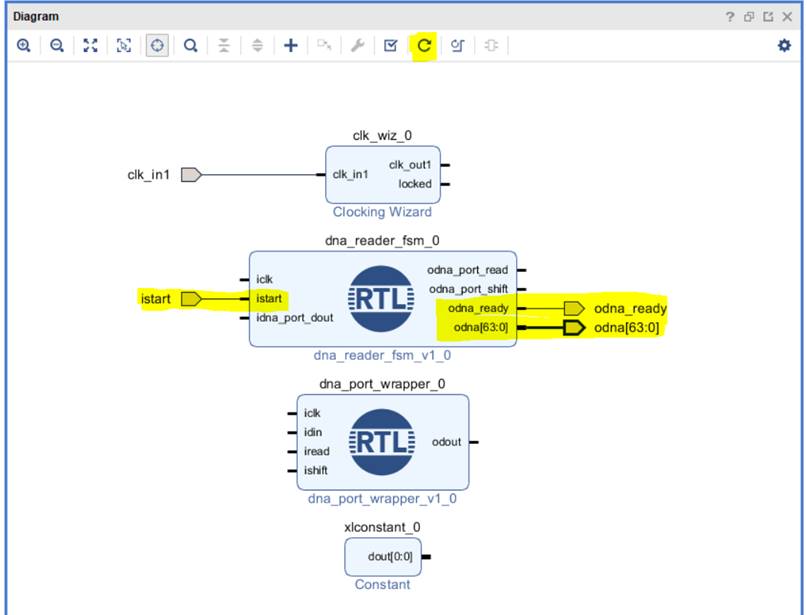Click idna_port_dout pin on dna_reader_fsm_0

coord(293,318)
